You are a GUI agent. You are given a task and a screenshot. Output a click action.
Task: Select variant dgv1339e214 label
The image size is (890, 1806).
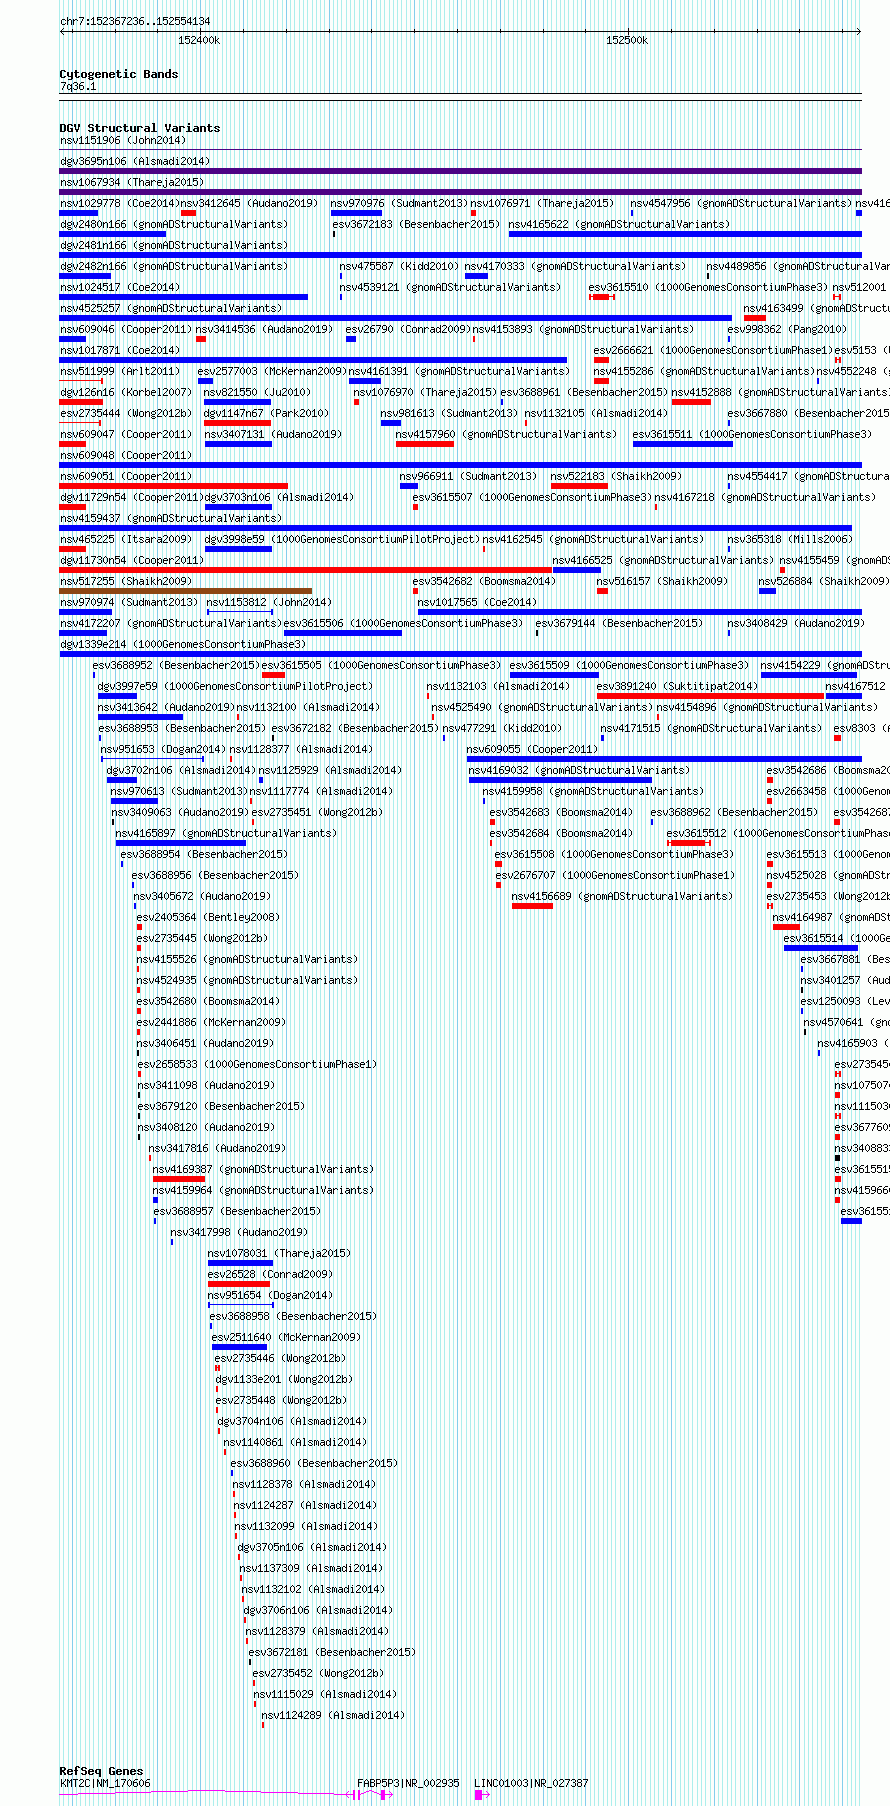tap(183, 645)
